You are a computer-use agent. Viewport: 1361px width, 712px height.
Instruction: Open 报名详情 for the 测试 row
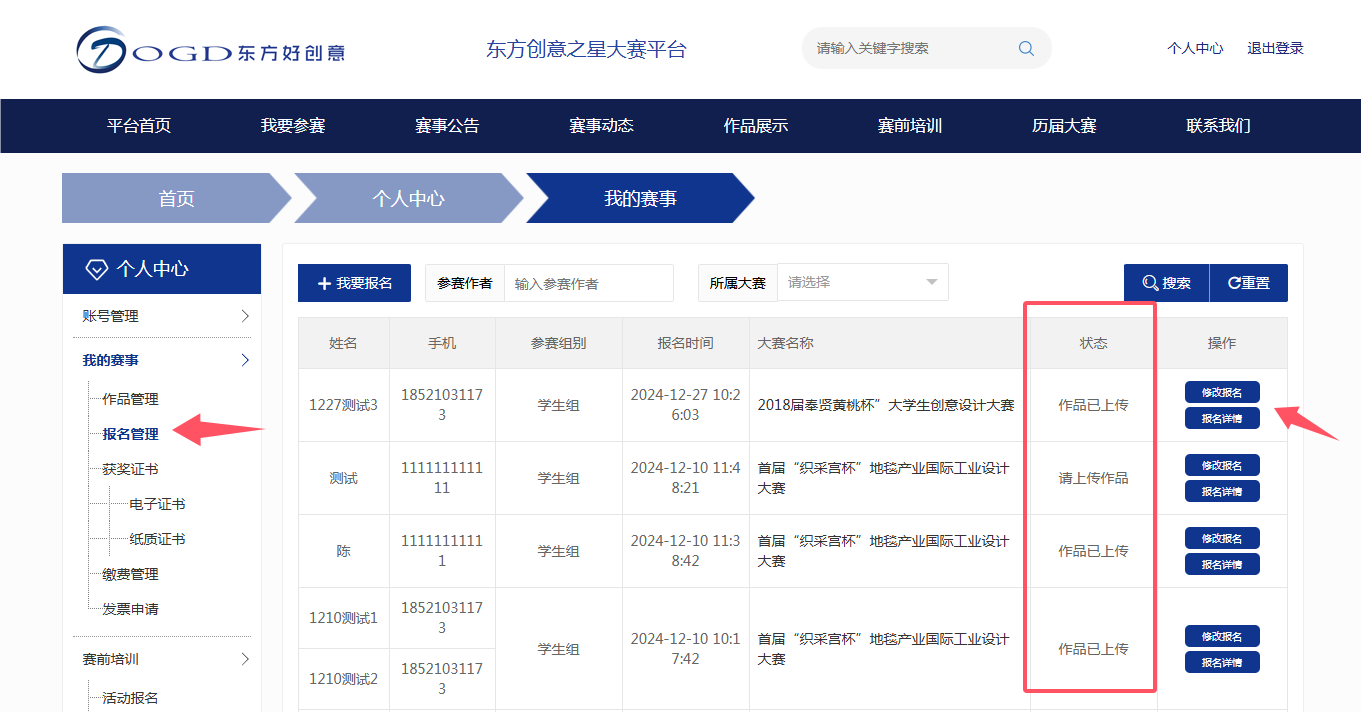[1222, 490]
